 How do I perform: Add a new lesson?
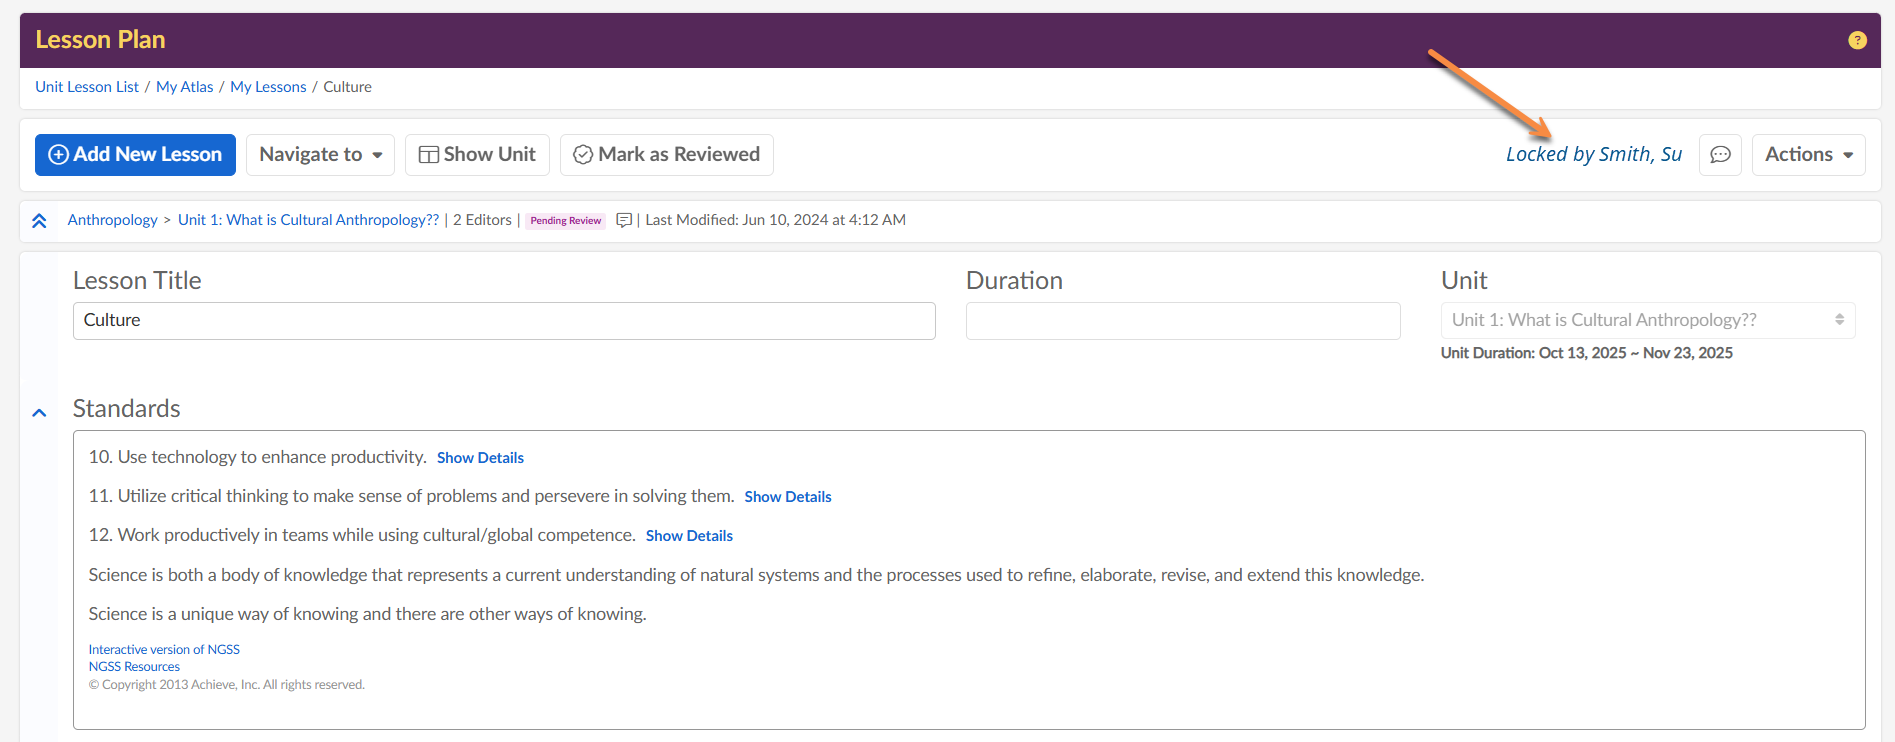coord(135,155)
